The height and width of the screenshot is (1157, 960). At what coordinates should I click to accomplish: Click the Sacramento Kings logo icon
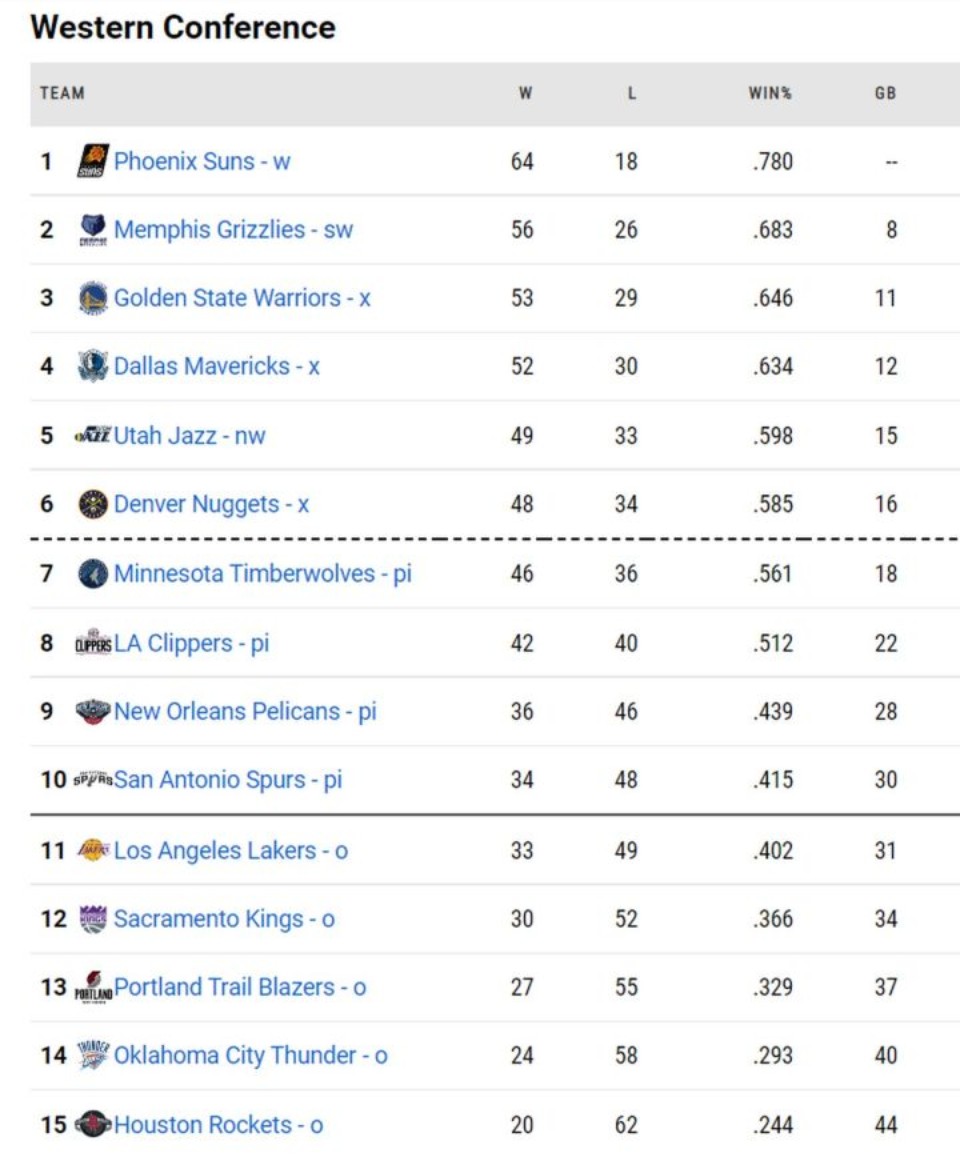pyautogui.click(x=92, y=919)
